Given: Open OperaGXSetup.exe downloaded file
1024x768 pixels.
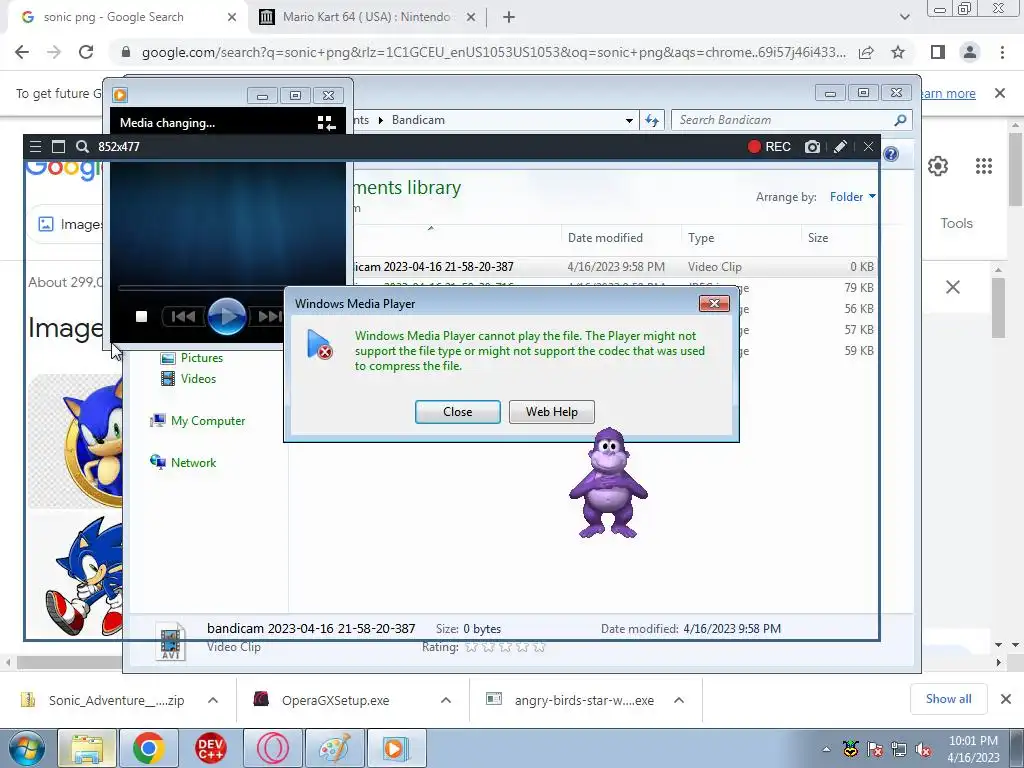Looking at the screenshot, I should point(336,701).
